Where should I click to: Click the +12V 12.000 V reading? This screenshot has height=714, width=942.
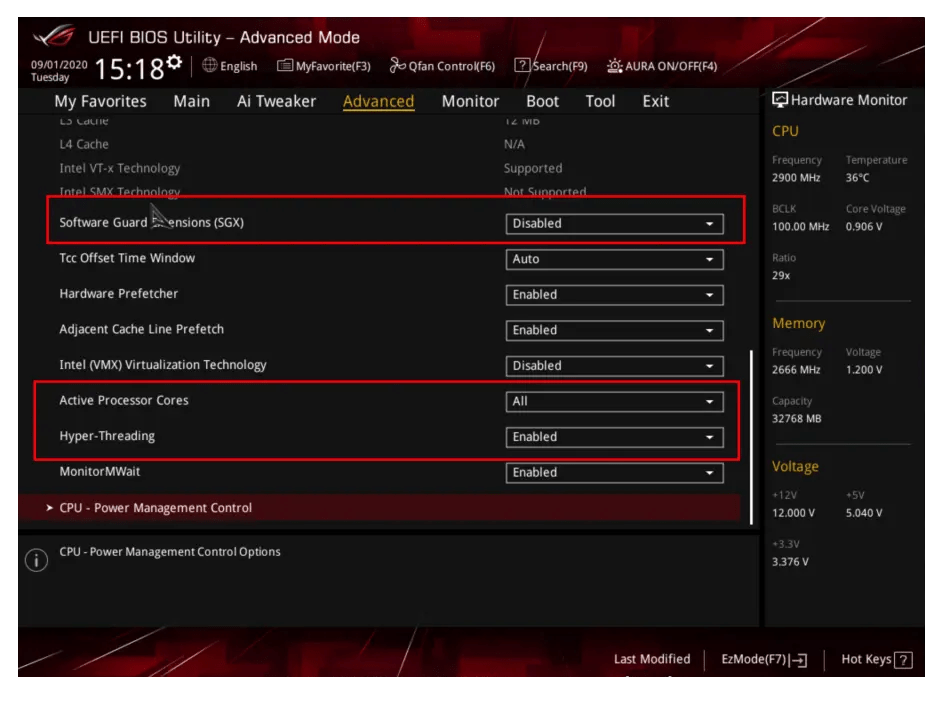(793, 513)
